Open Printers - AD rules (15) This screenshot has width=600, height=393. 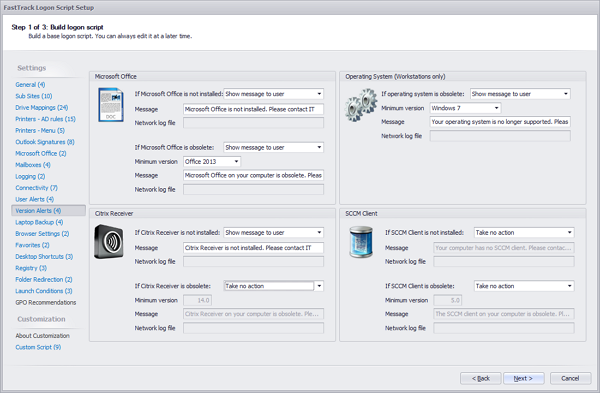[x=46, y=119]
